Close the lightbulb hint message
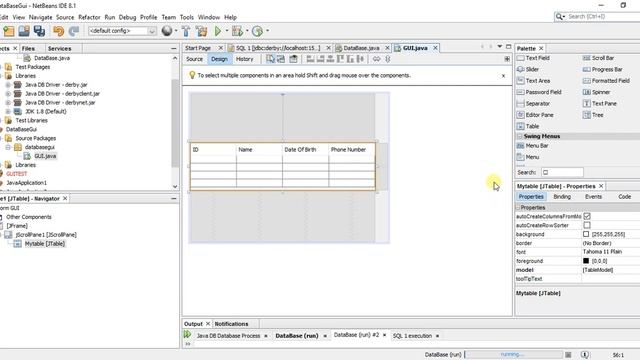Image resolution: width=640 pixels, height=360 pixels. (x=503, y=76)
